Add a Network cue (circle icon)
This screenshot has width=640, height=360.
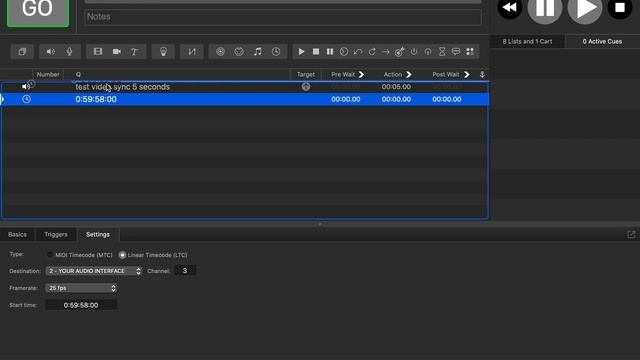point(220,52)
